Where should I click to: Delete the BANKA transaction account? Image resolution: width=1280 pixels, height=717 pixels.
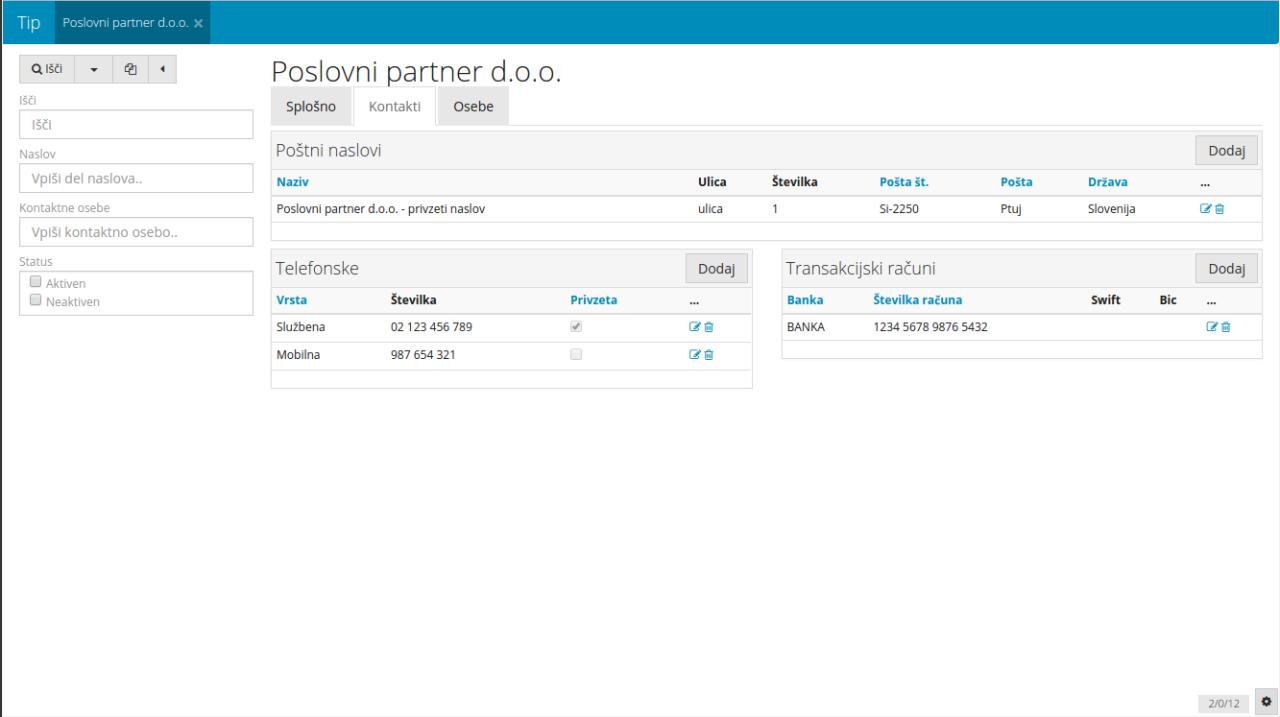pyautogui.click(x=1226, y=327)
